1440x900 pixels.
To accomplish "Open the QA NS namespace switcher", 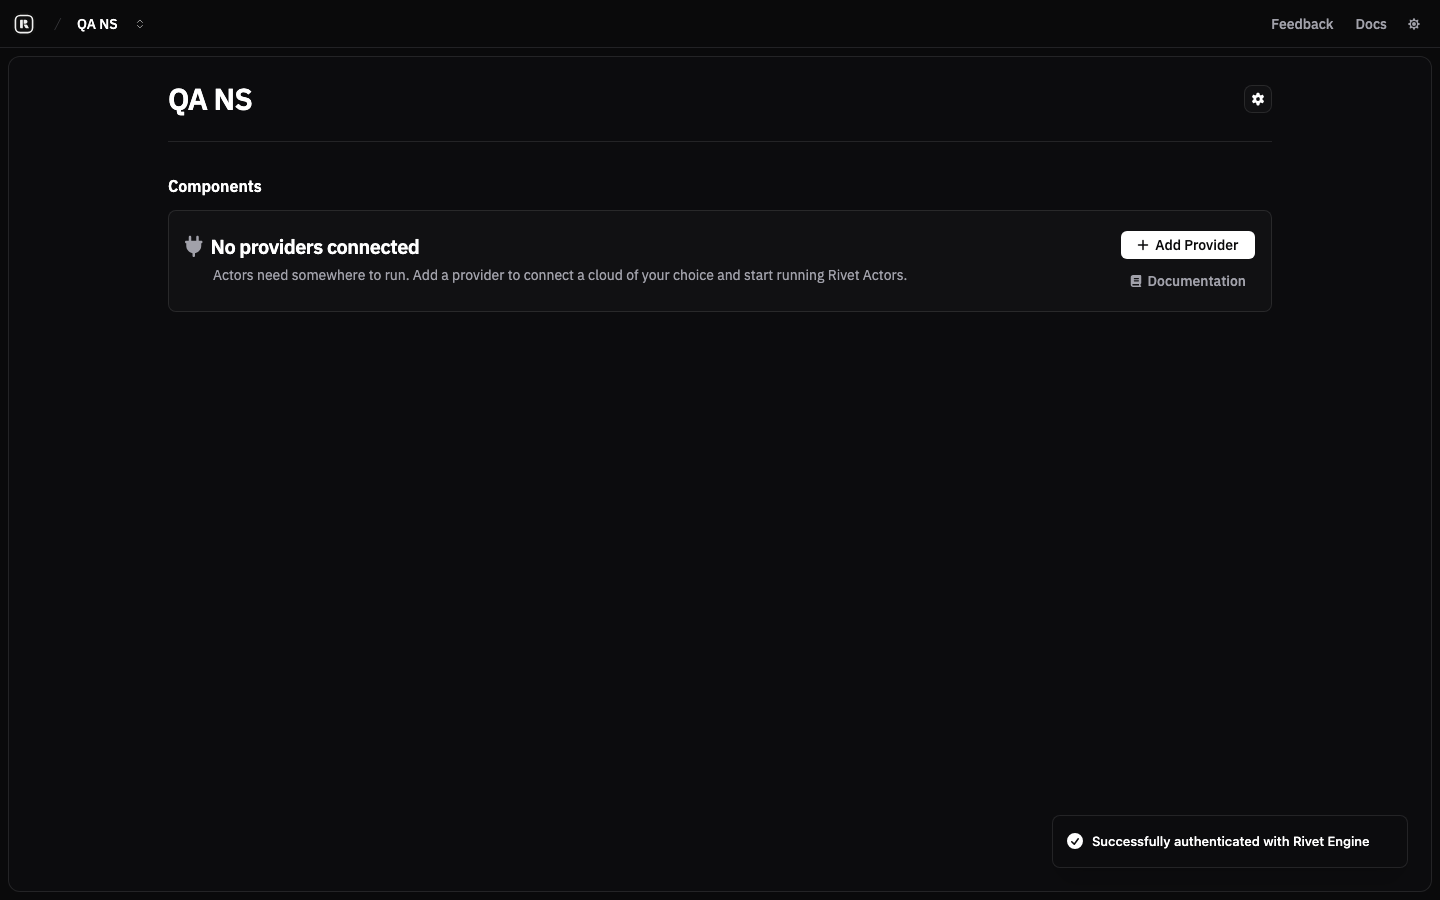I will pos(111,24).
